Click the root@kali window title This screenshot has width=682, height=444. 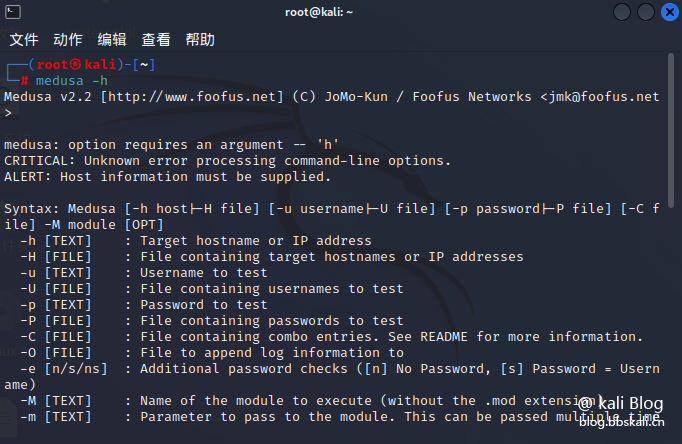[x=319, y=12]
